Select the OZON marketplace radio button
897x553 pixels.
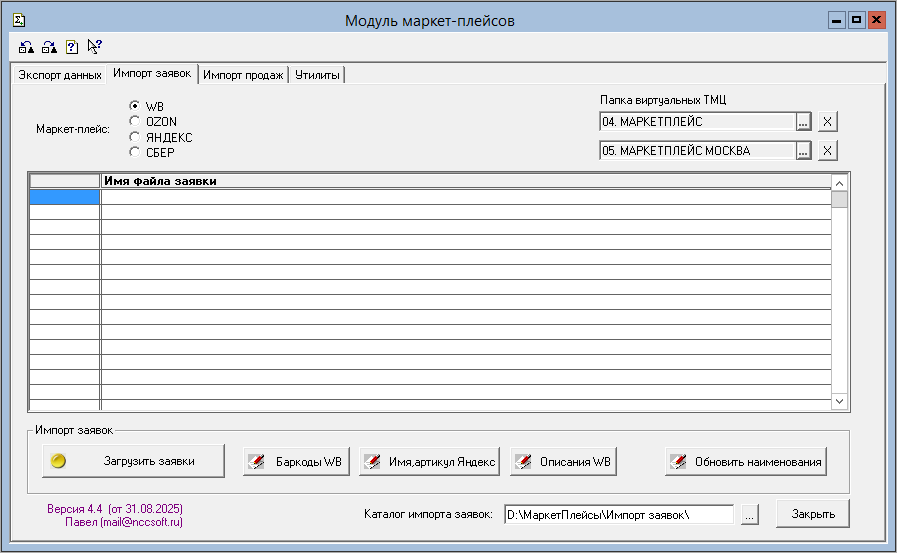(x=135, y=121)
